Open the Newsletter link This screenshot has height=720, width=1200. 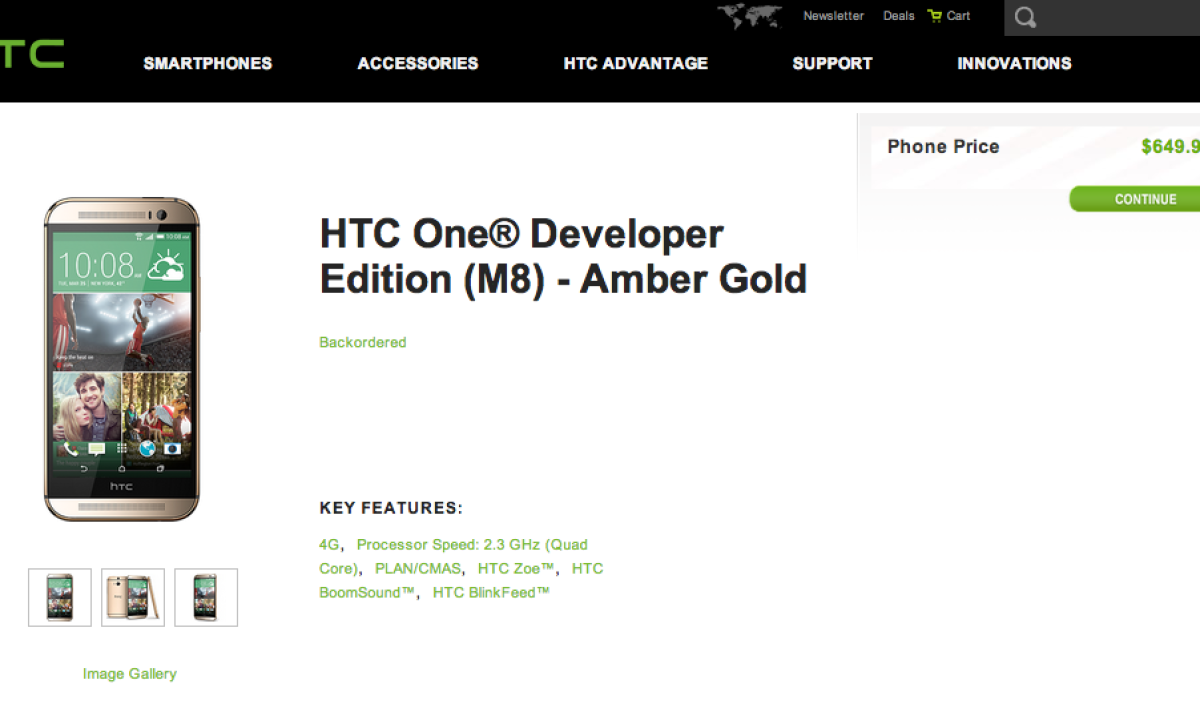833,16
